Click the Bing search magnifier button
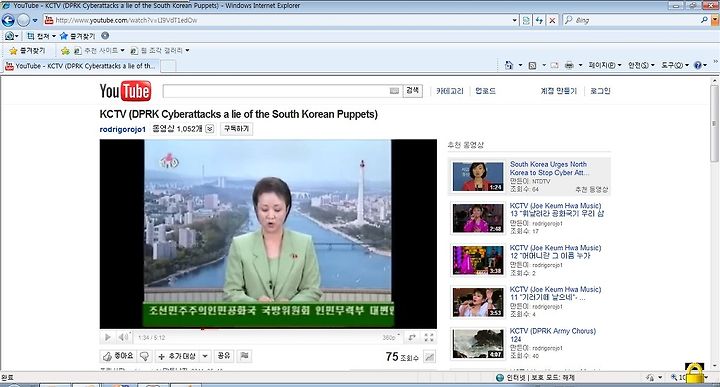 click(704, 20)
